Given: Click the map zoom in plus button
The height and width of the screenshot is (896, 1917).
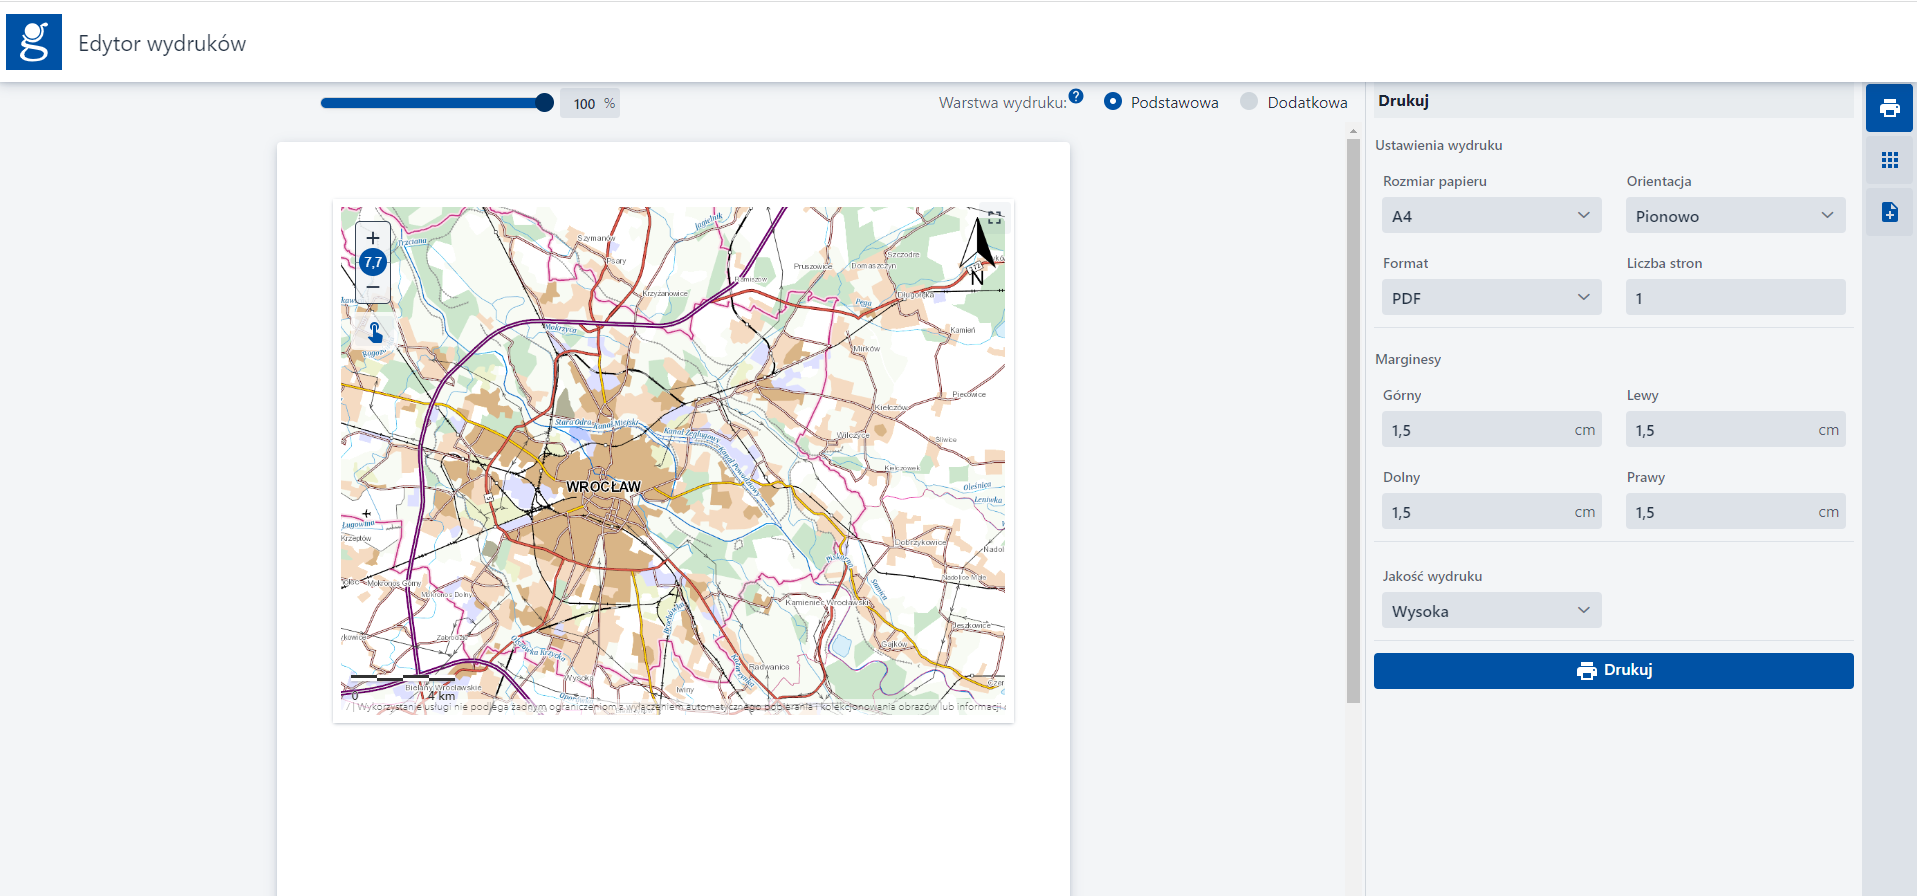Looking at the screenshot, I should click(x=373, y=238).
